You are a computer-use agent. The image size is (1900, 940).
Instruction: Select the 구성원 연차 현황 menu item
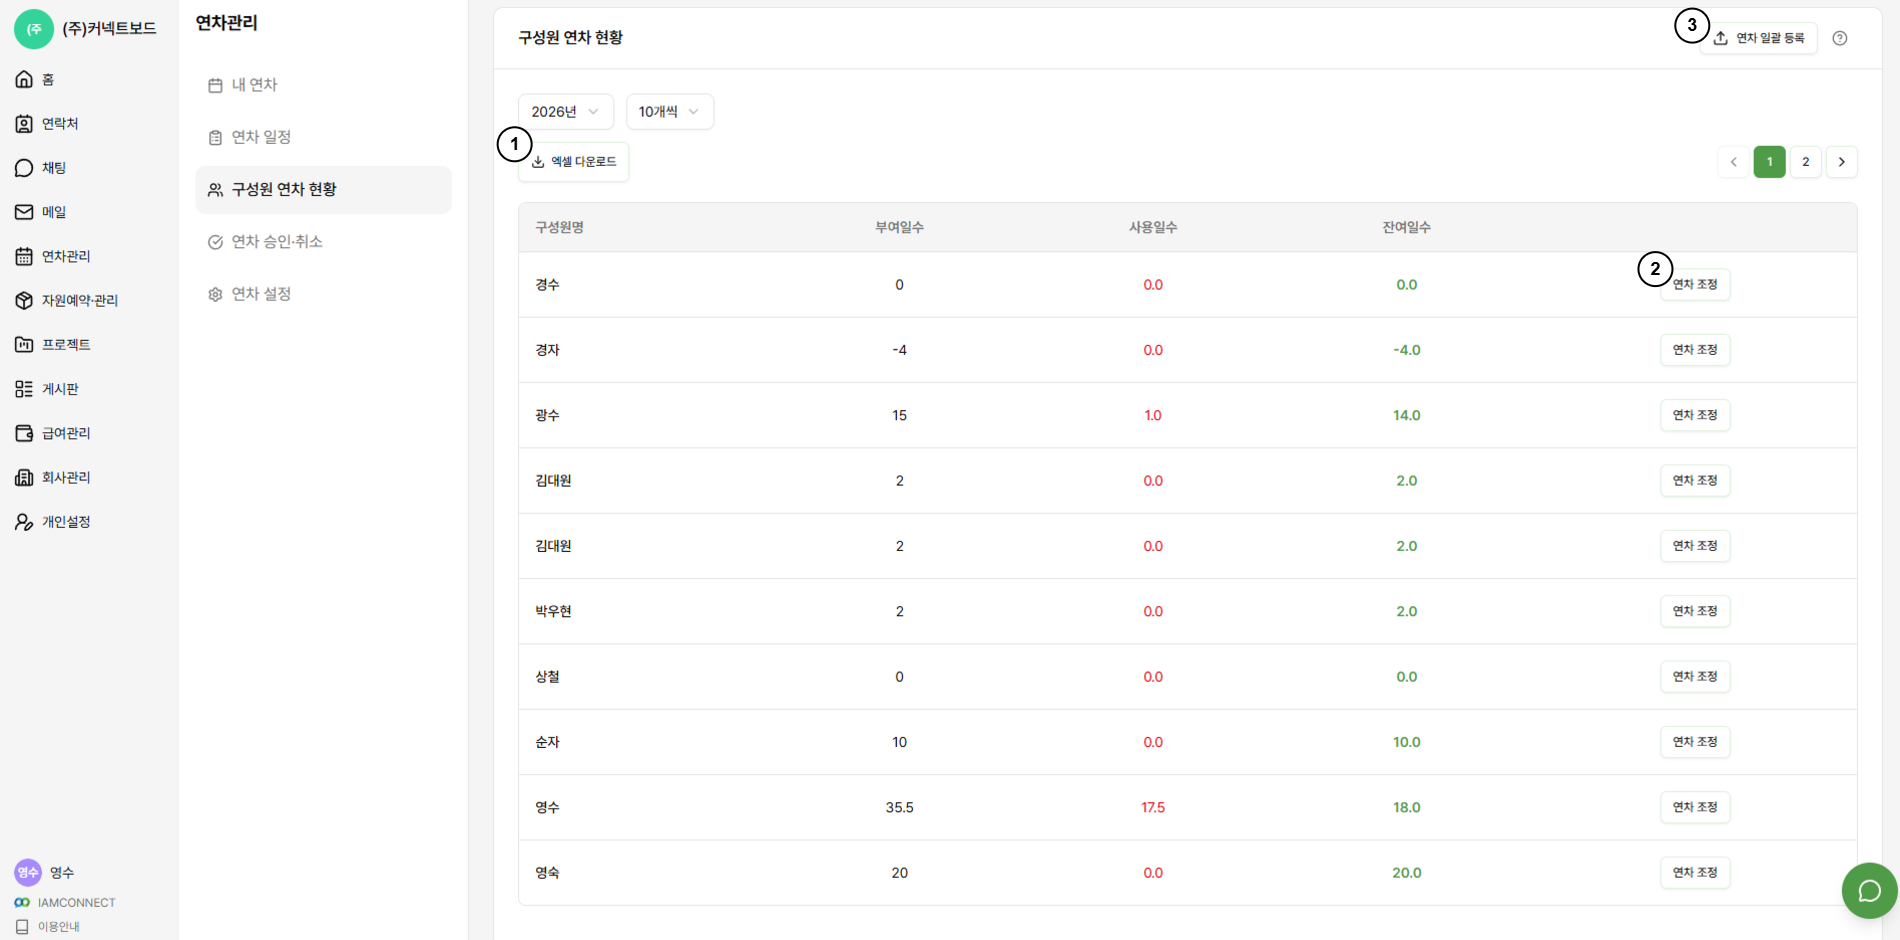point(323,189)
